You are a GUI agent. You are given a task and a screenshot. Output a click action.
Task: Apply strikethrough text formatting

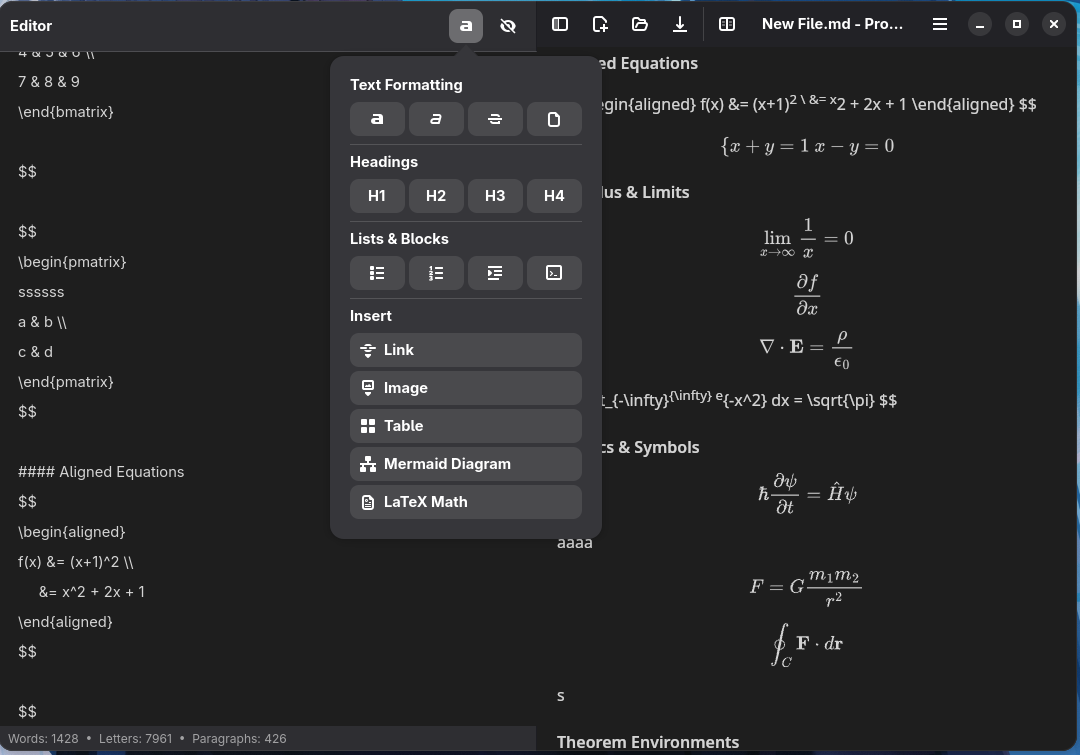[x=495, y=119]
